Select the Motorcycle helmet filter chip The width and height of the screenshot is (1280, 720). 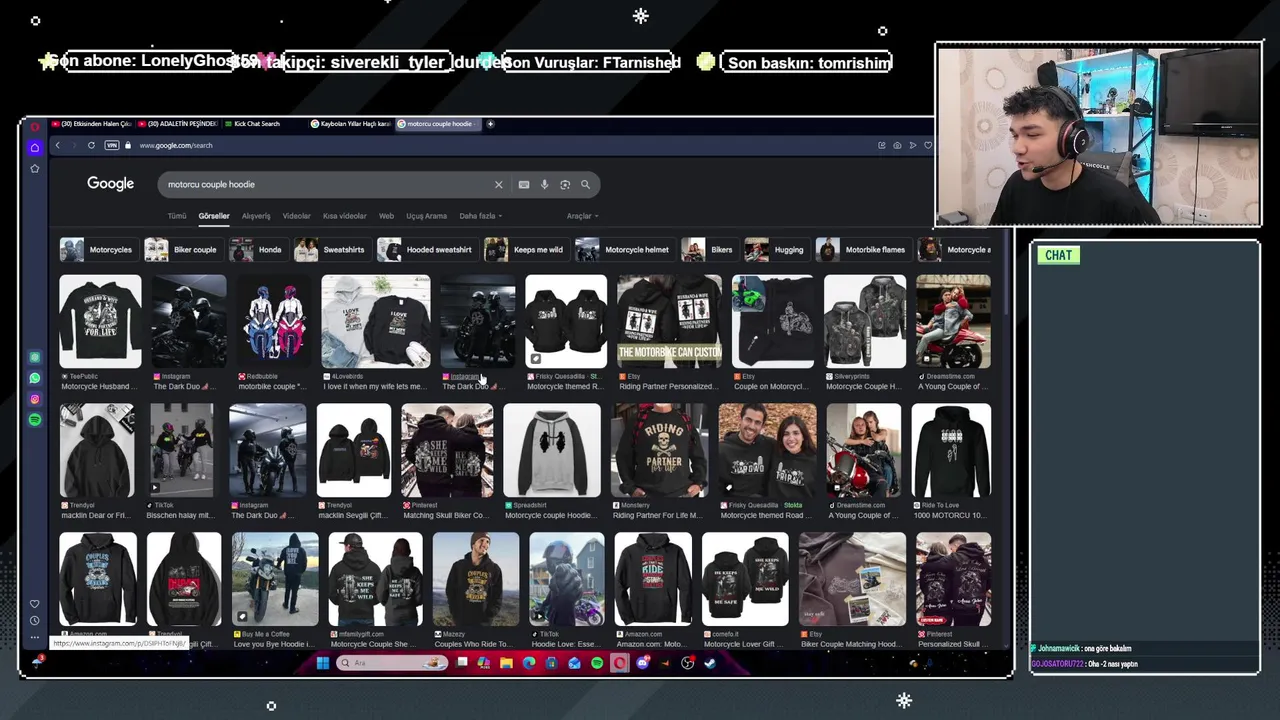(624, 250)
